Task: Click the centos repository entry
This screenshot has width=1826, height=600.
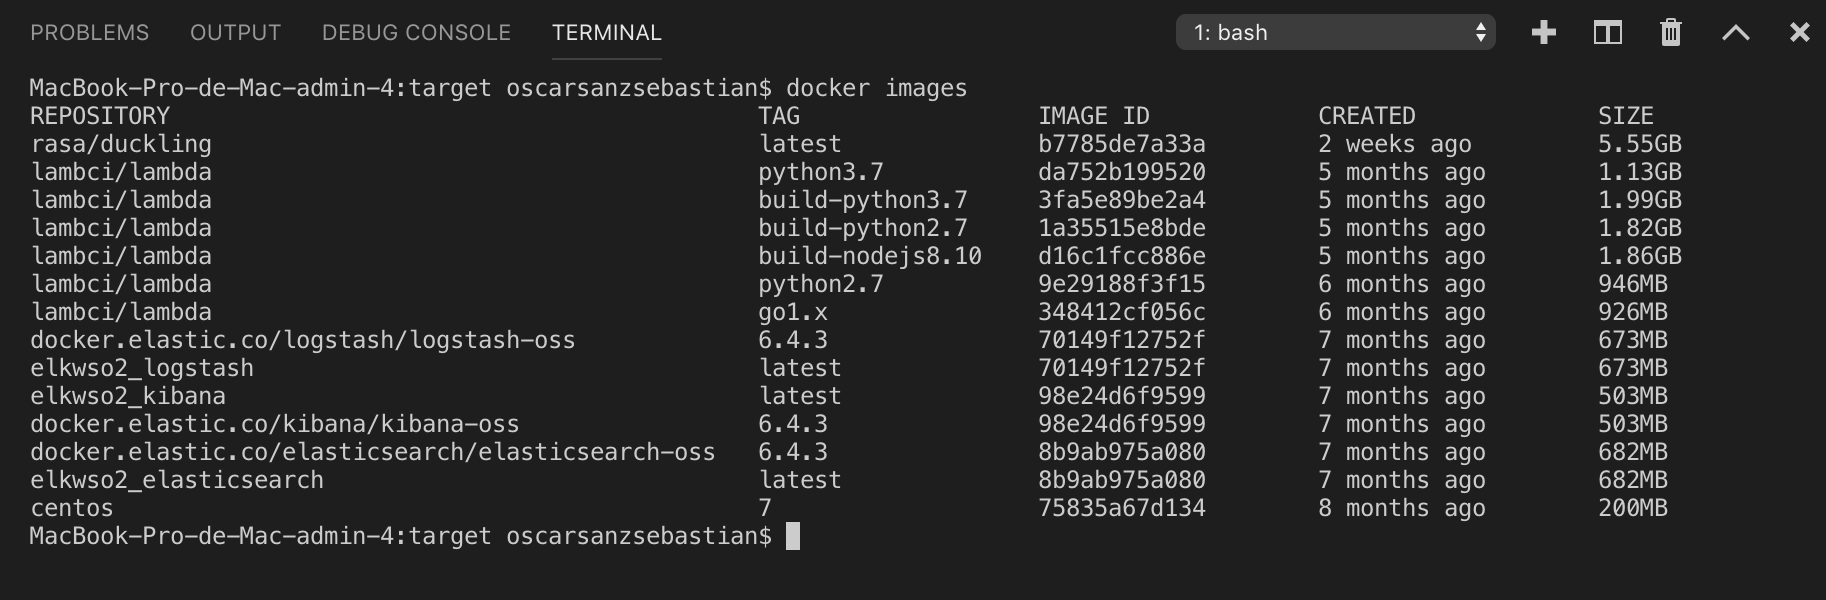Action: pyautogui.click(x=71, y=508)
